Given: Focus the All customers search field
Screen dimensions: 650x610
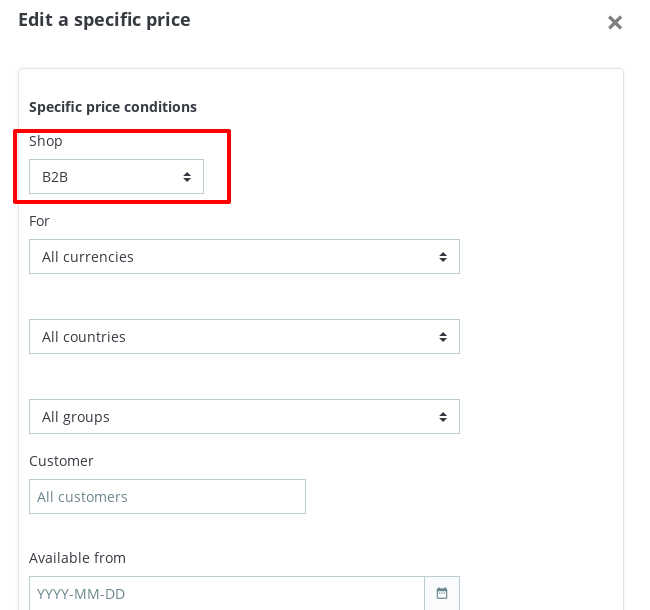Looking at the screenshot, I should point(167,497).
